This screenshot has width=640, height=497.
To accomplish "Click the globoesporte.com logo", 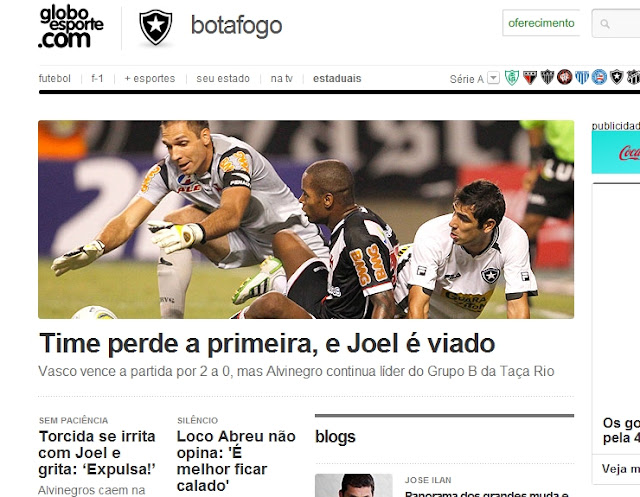I will pos(71,27).
